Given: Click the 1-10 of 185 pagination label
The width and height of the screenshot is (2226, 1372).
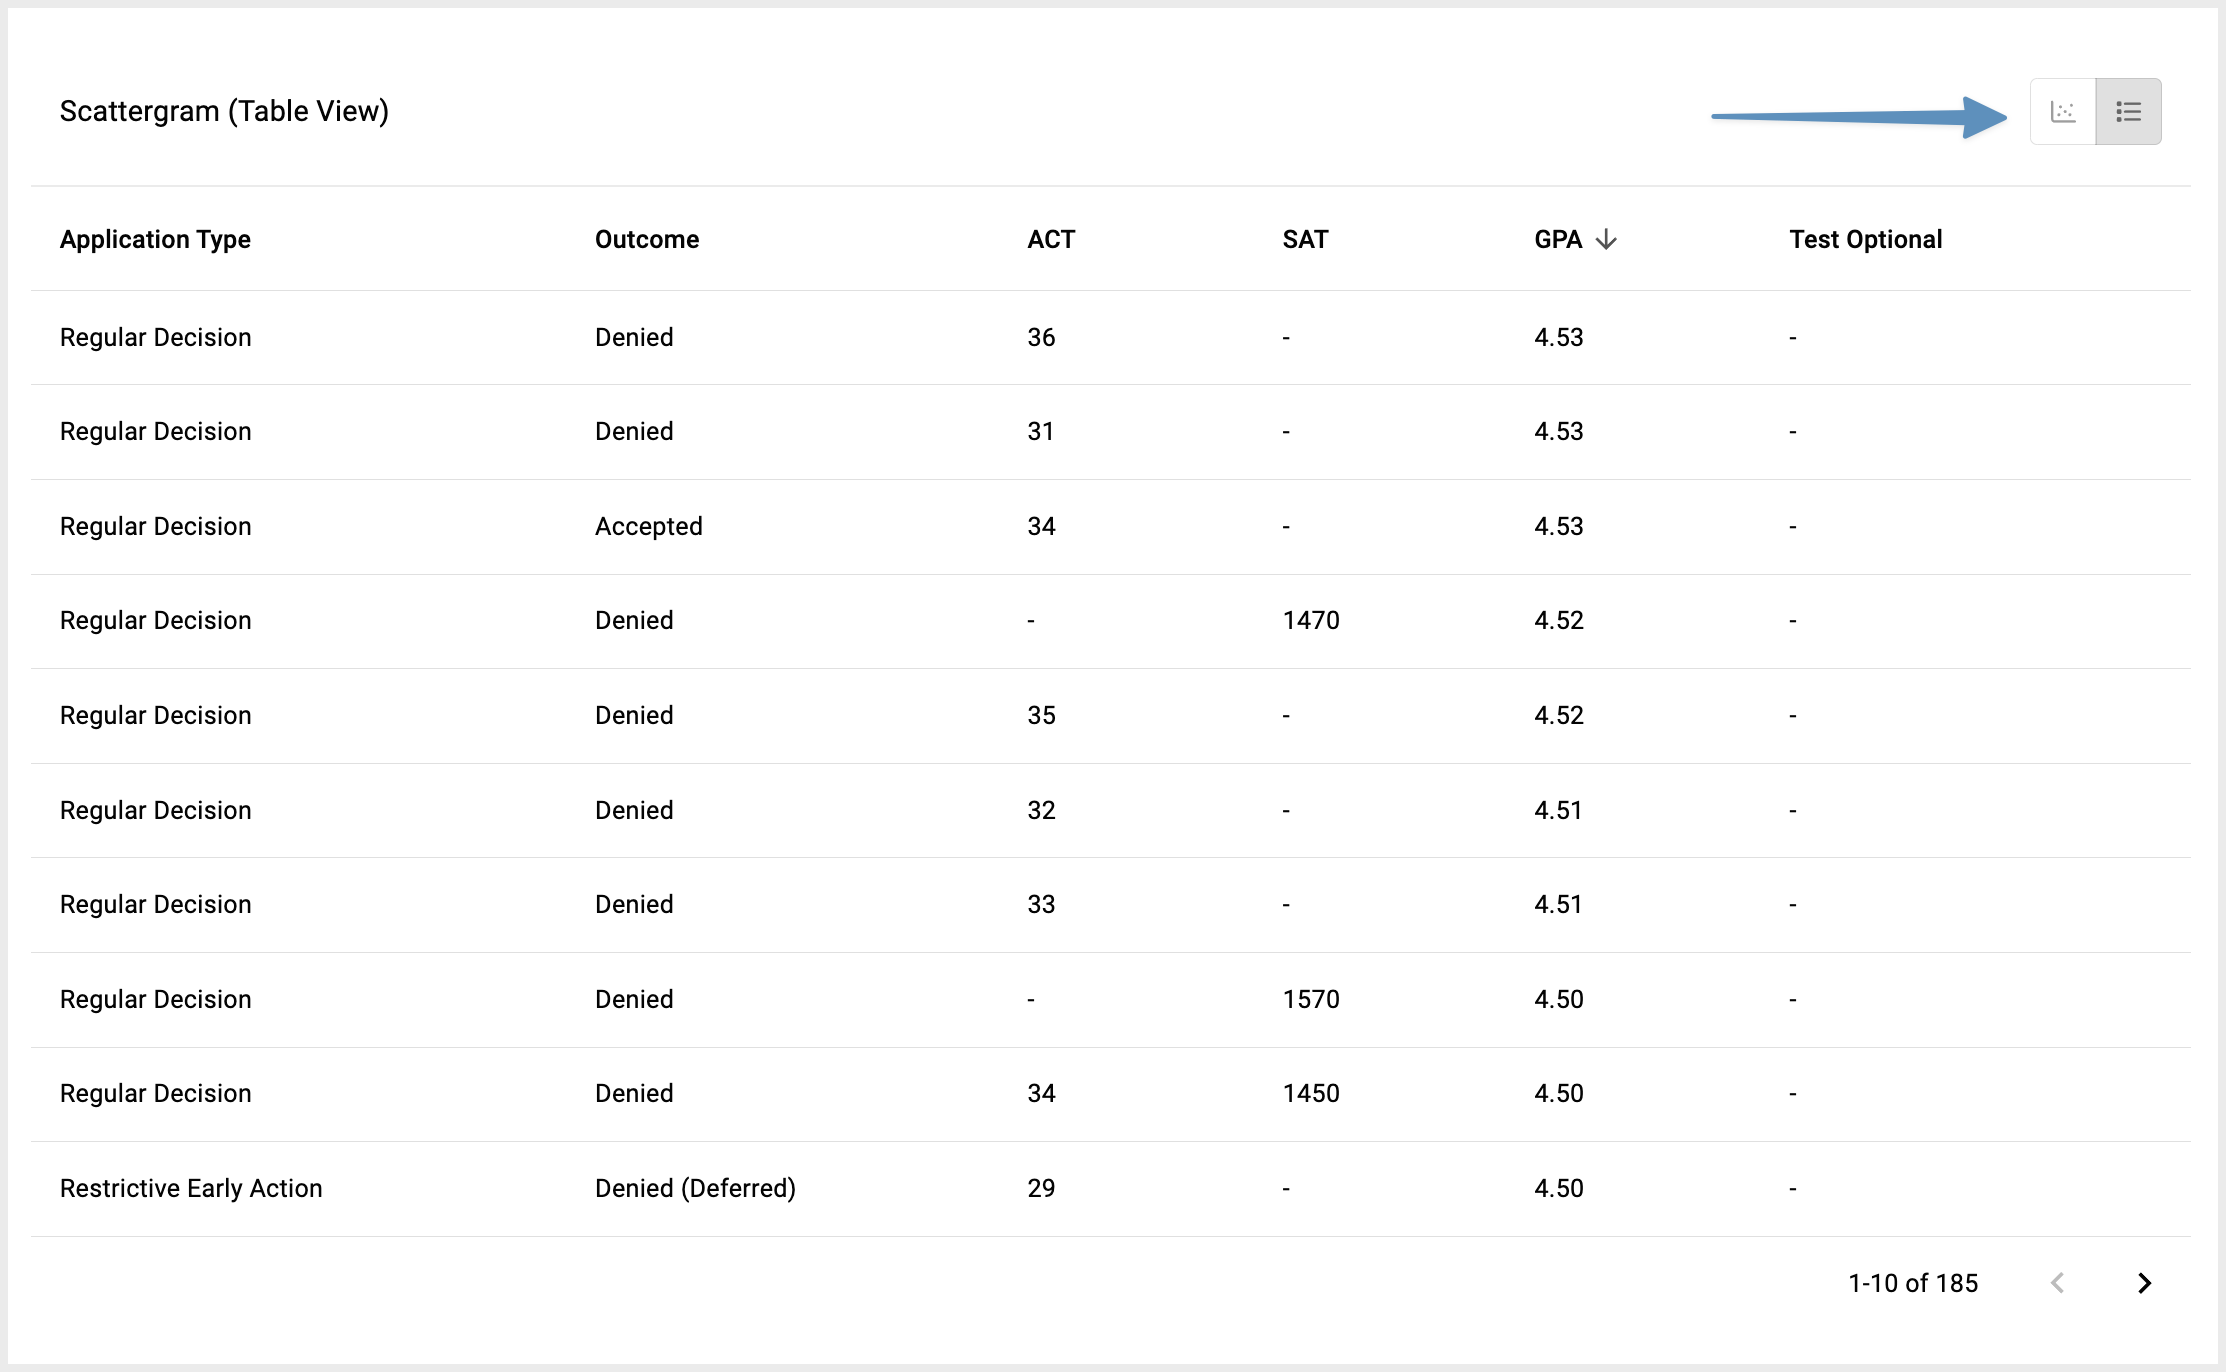Looking at the screenshot, I should (1913, 1283).
